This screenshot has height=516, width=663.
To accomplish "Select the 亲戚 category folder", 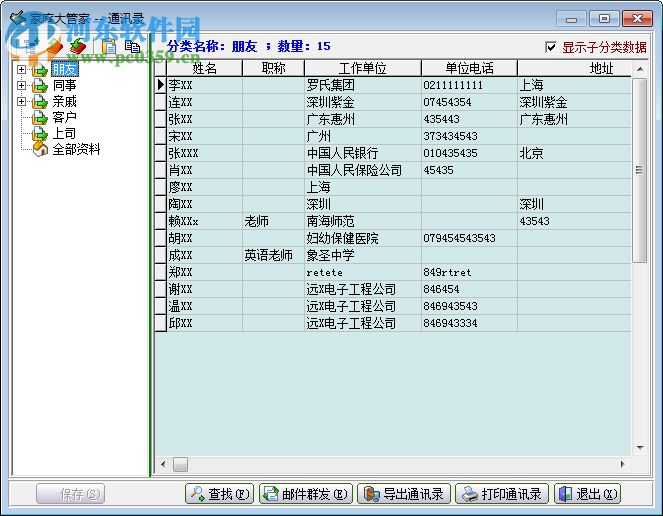I will (64, 102).
